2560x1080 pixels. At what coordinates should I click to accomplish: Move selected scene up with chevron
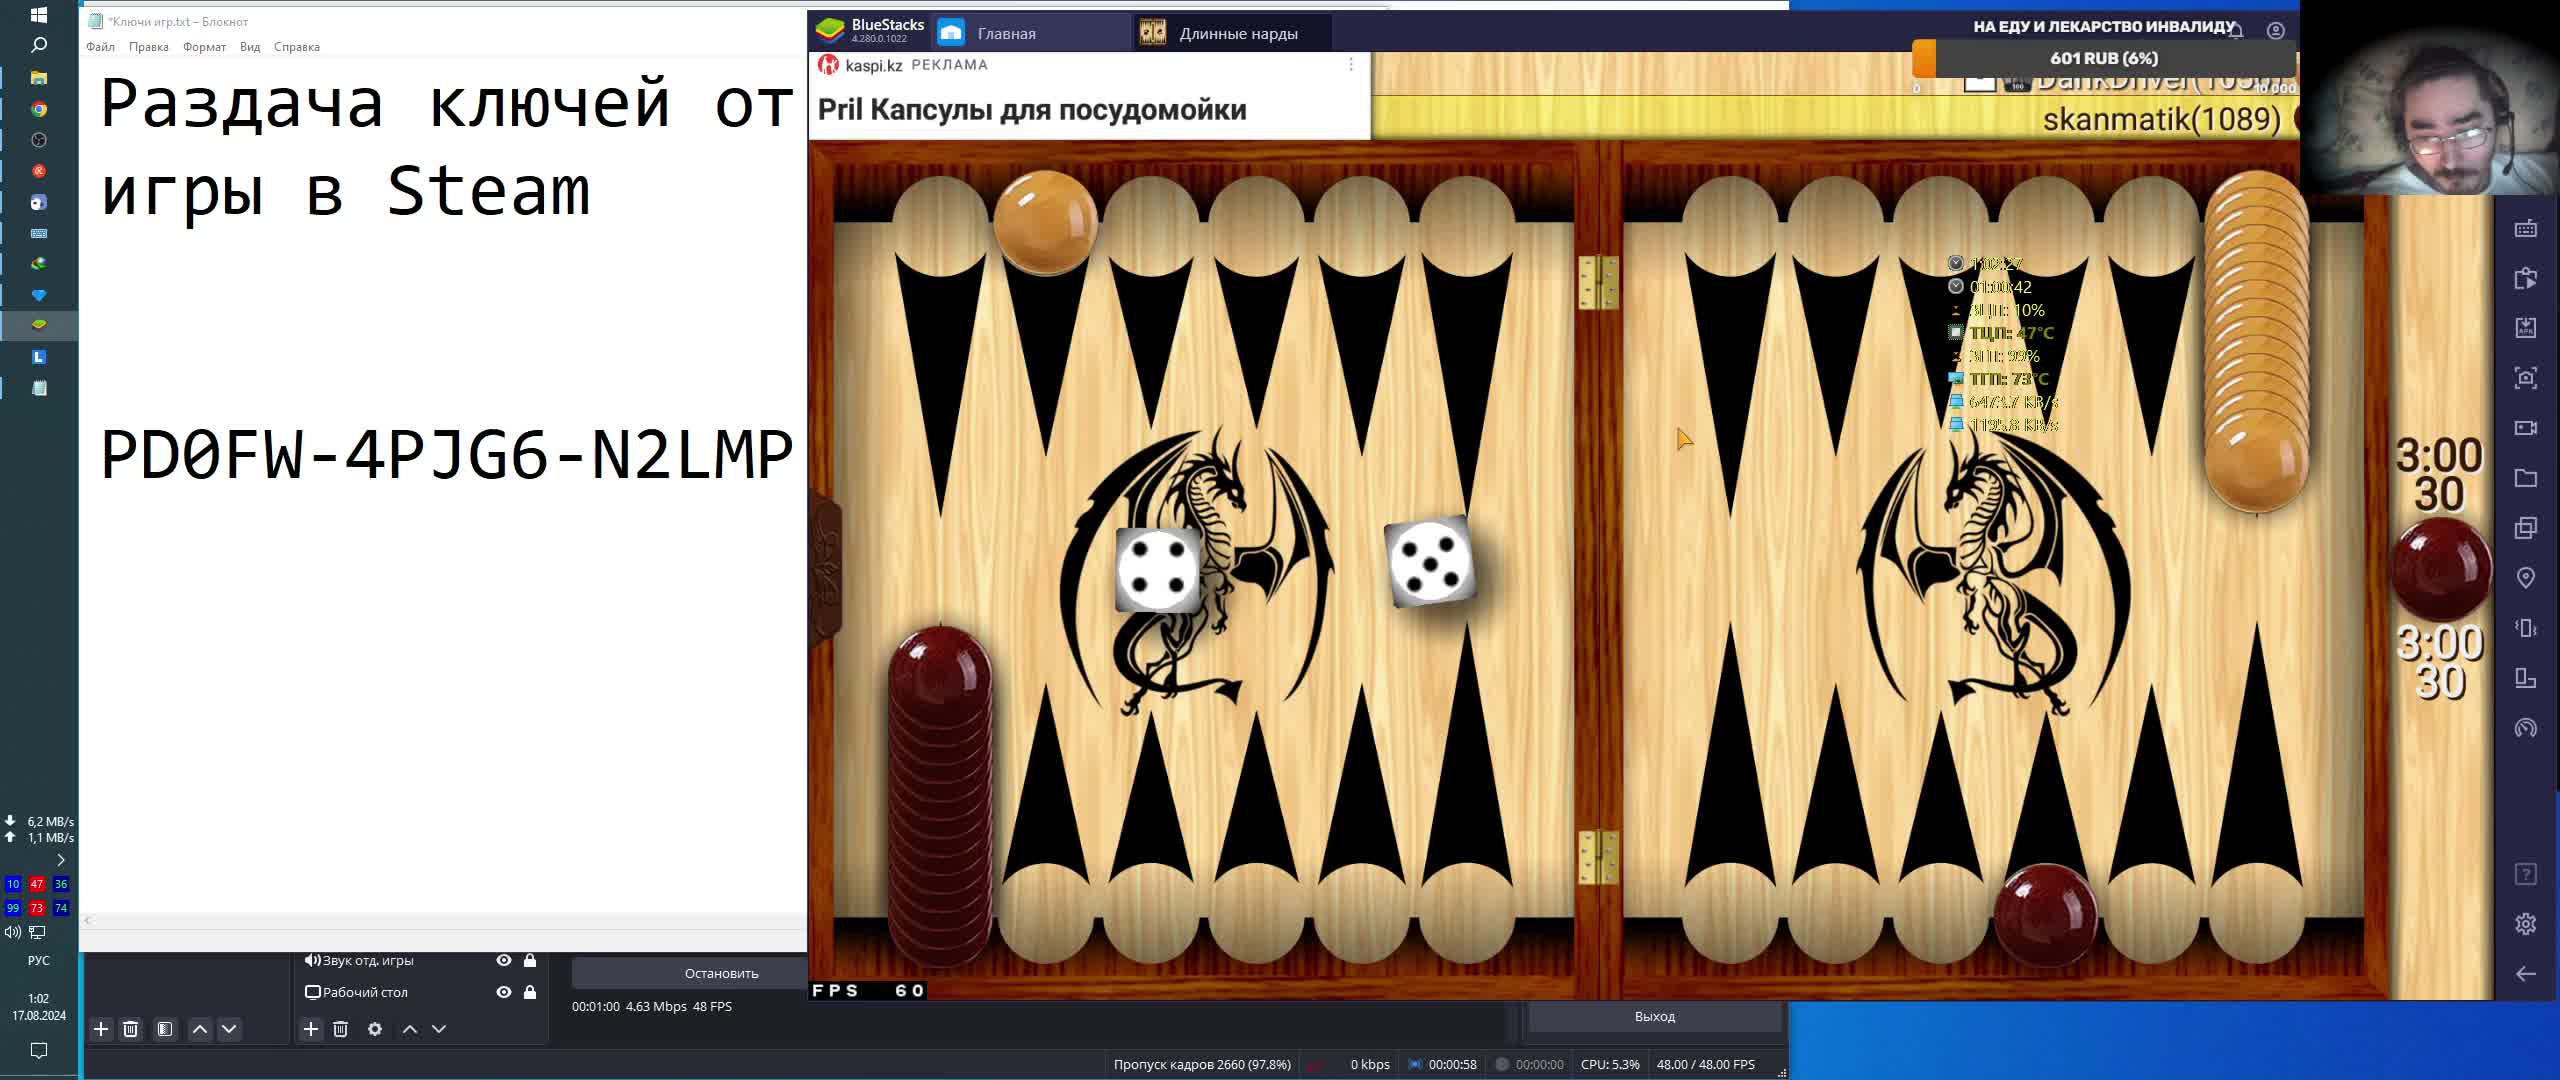[200, 1029]
